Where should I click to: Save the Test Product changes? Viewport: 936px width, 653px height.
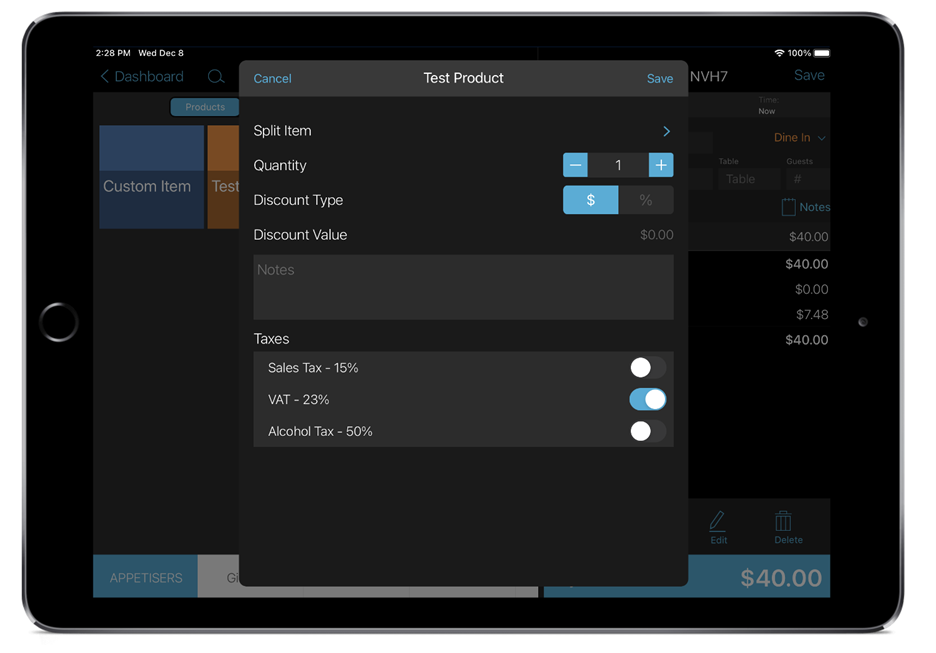click(659, 79)
